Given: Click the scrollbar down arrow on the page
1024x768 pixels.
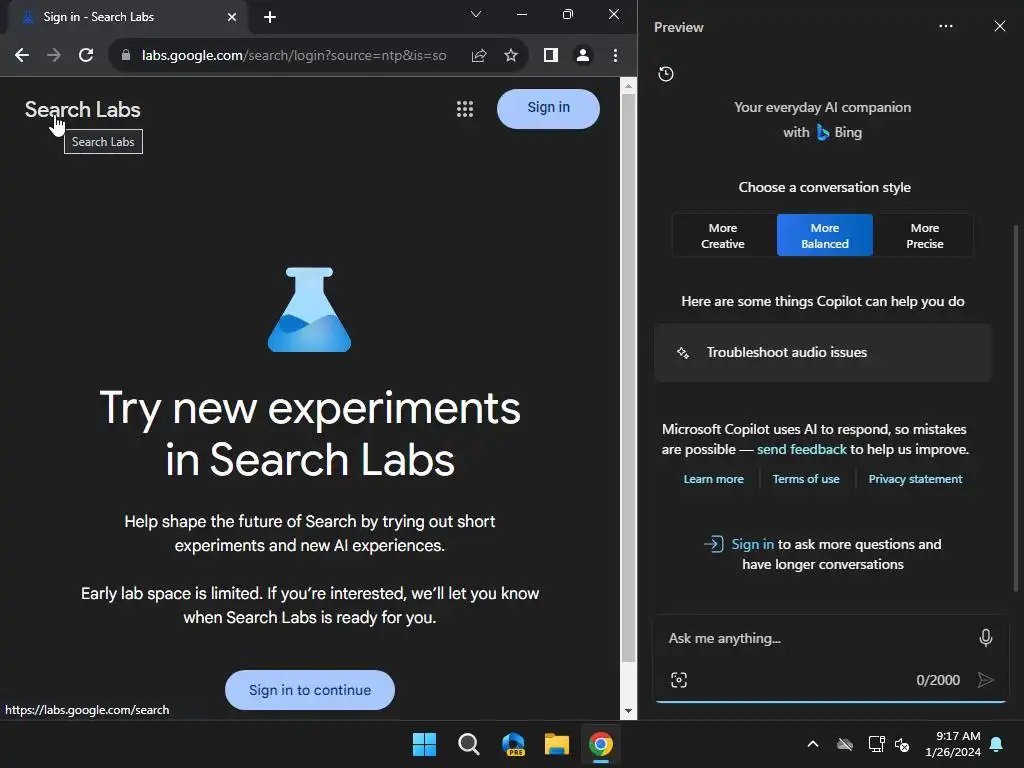Looking at the screenshot, I should [x=628, y=711].
